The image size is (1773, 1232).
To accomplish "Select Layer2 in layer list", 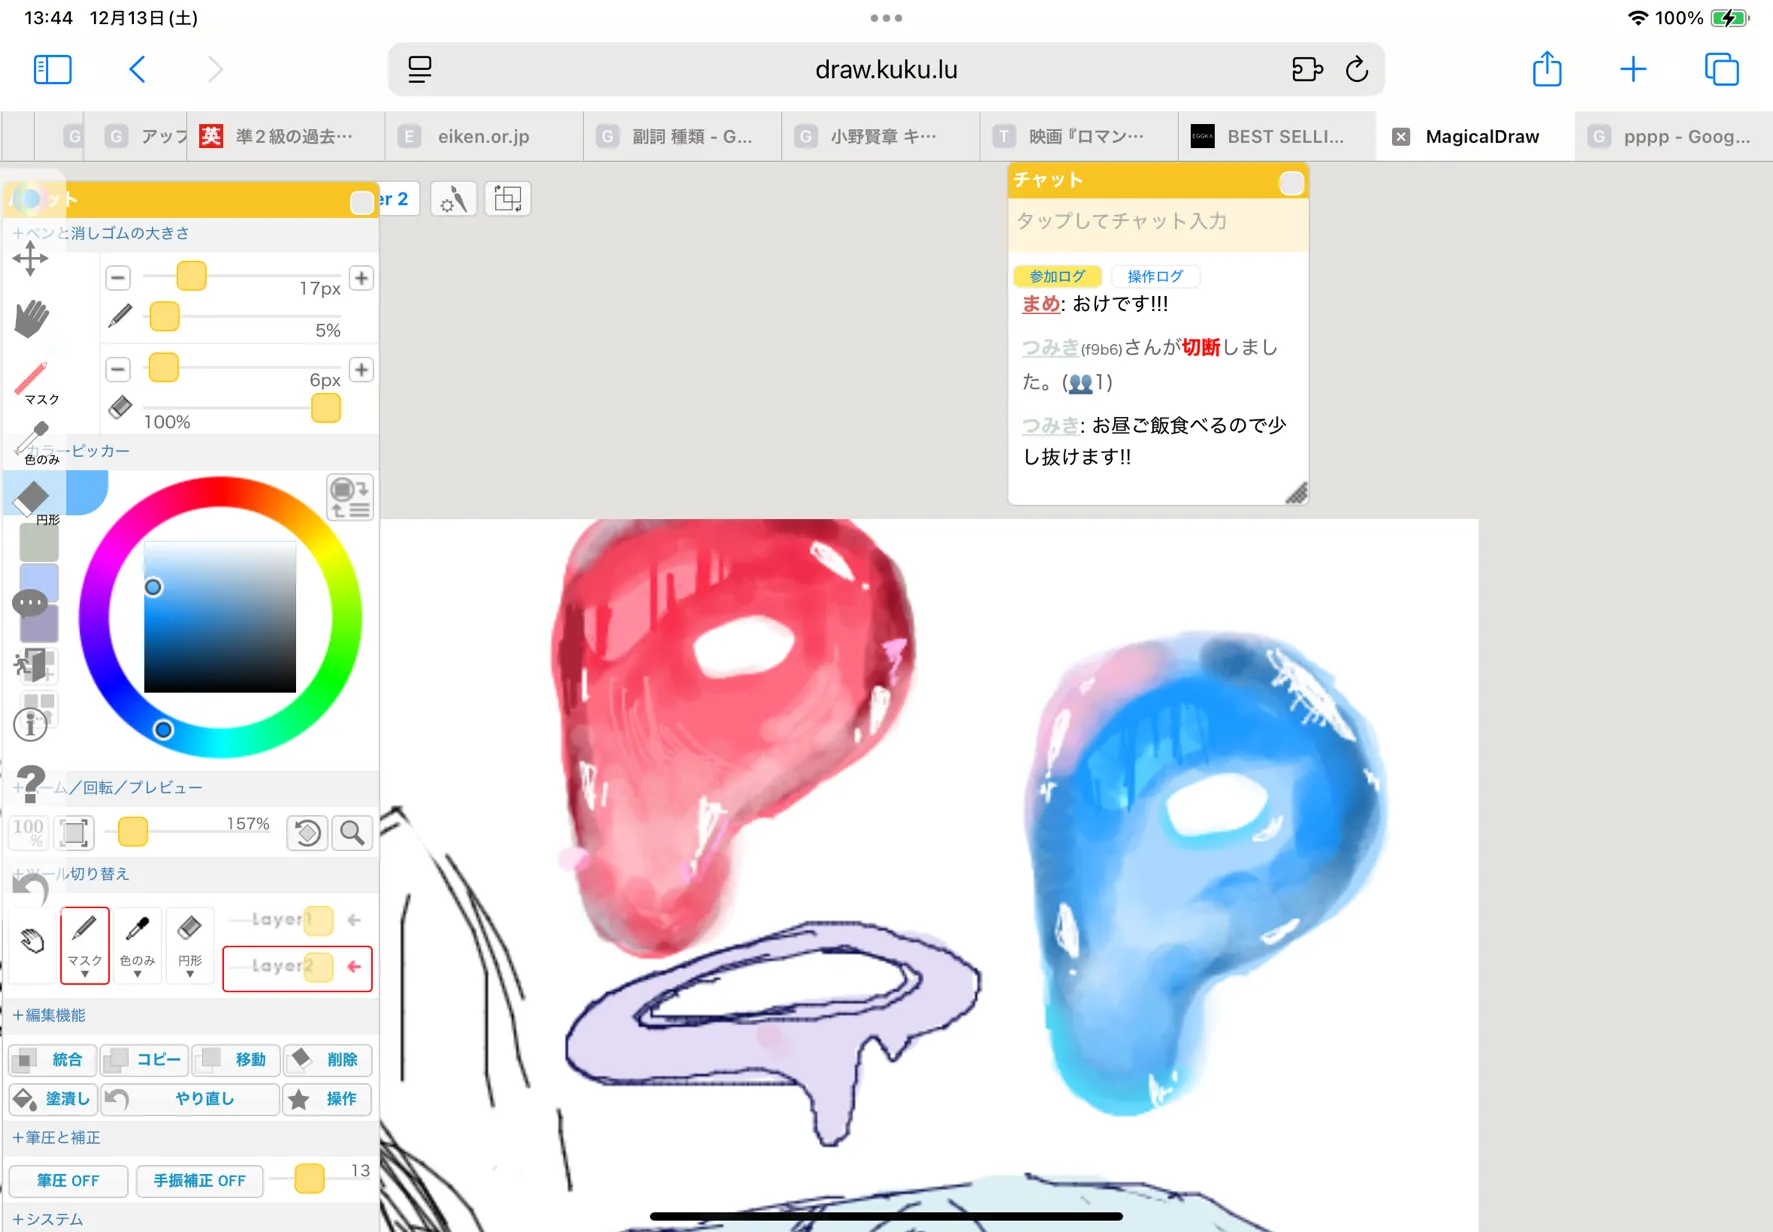I will click(x=297, y=967).
